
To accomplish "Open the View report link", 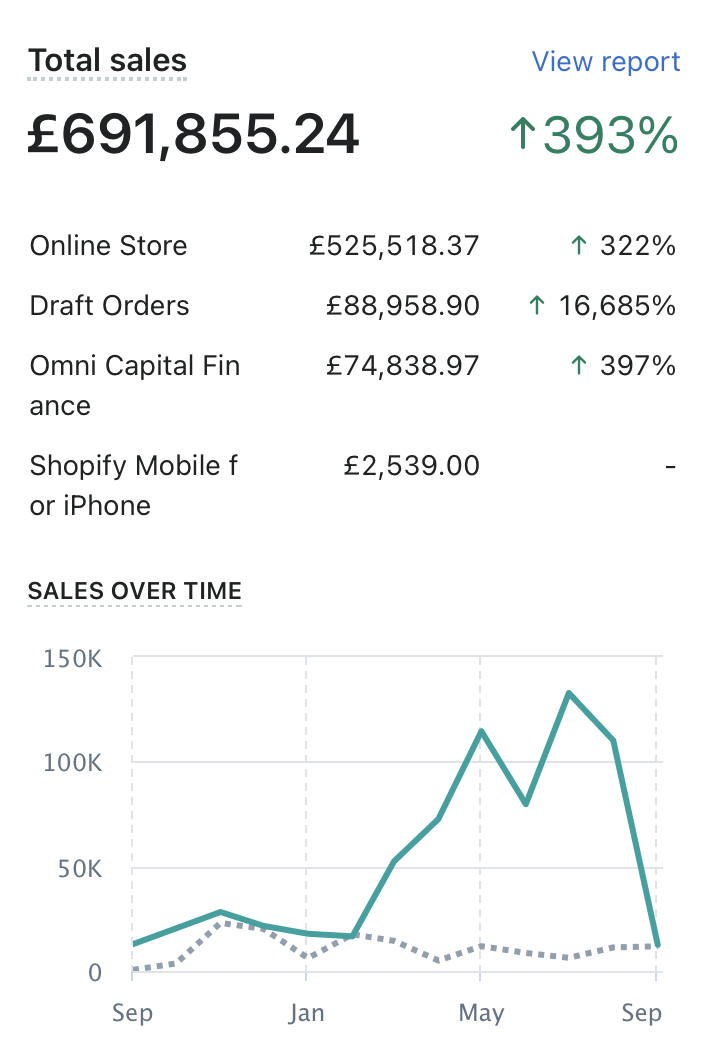I will pyautogui.click(x=605, y=62).
